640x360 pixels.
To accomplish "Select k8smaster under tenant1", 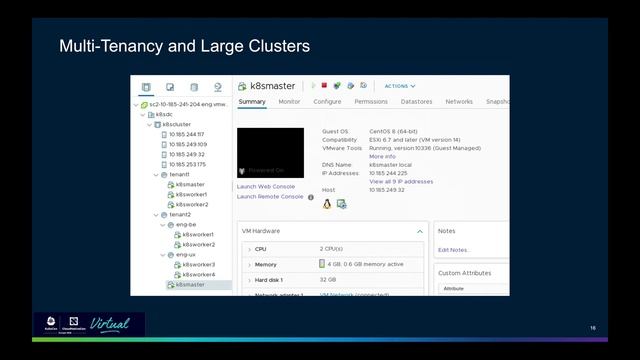I will pyautogui.click(x=190, y=185).
